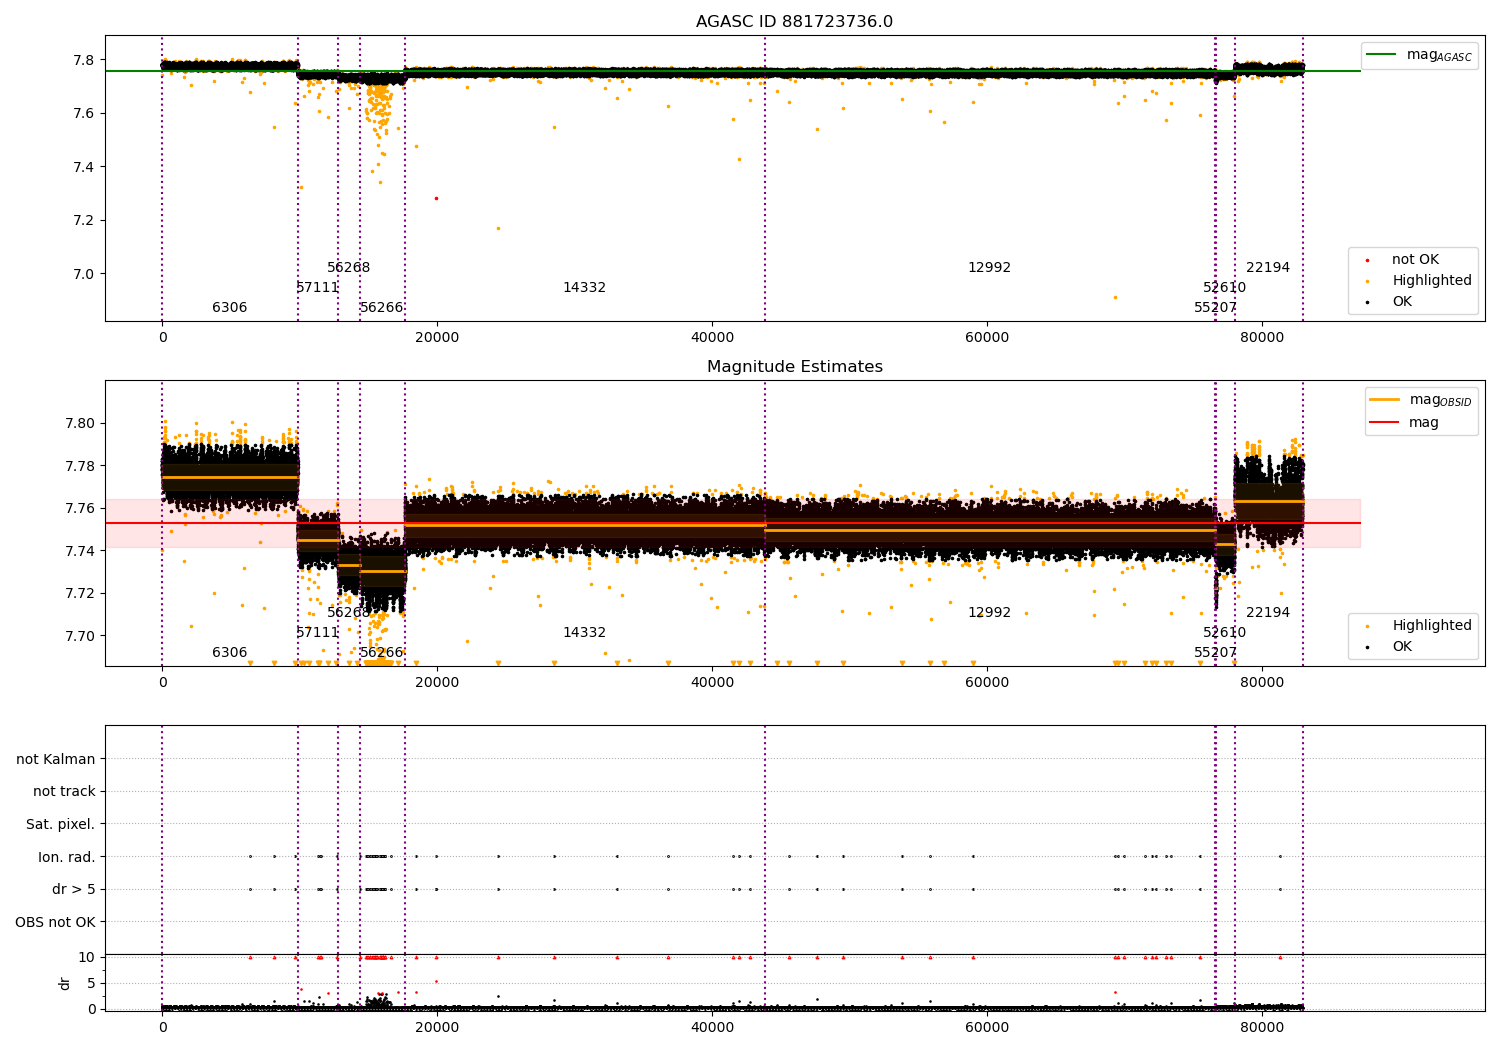Click obsid label '56266' in top plot
The width and height of the screenshot is (1500, 1050).
click(x=381, y=308)
